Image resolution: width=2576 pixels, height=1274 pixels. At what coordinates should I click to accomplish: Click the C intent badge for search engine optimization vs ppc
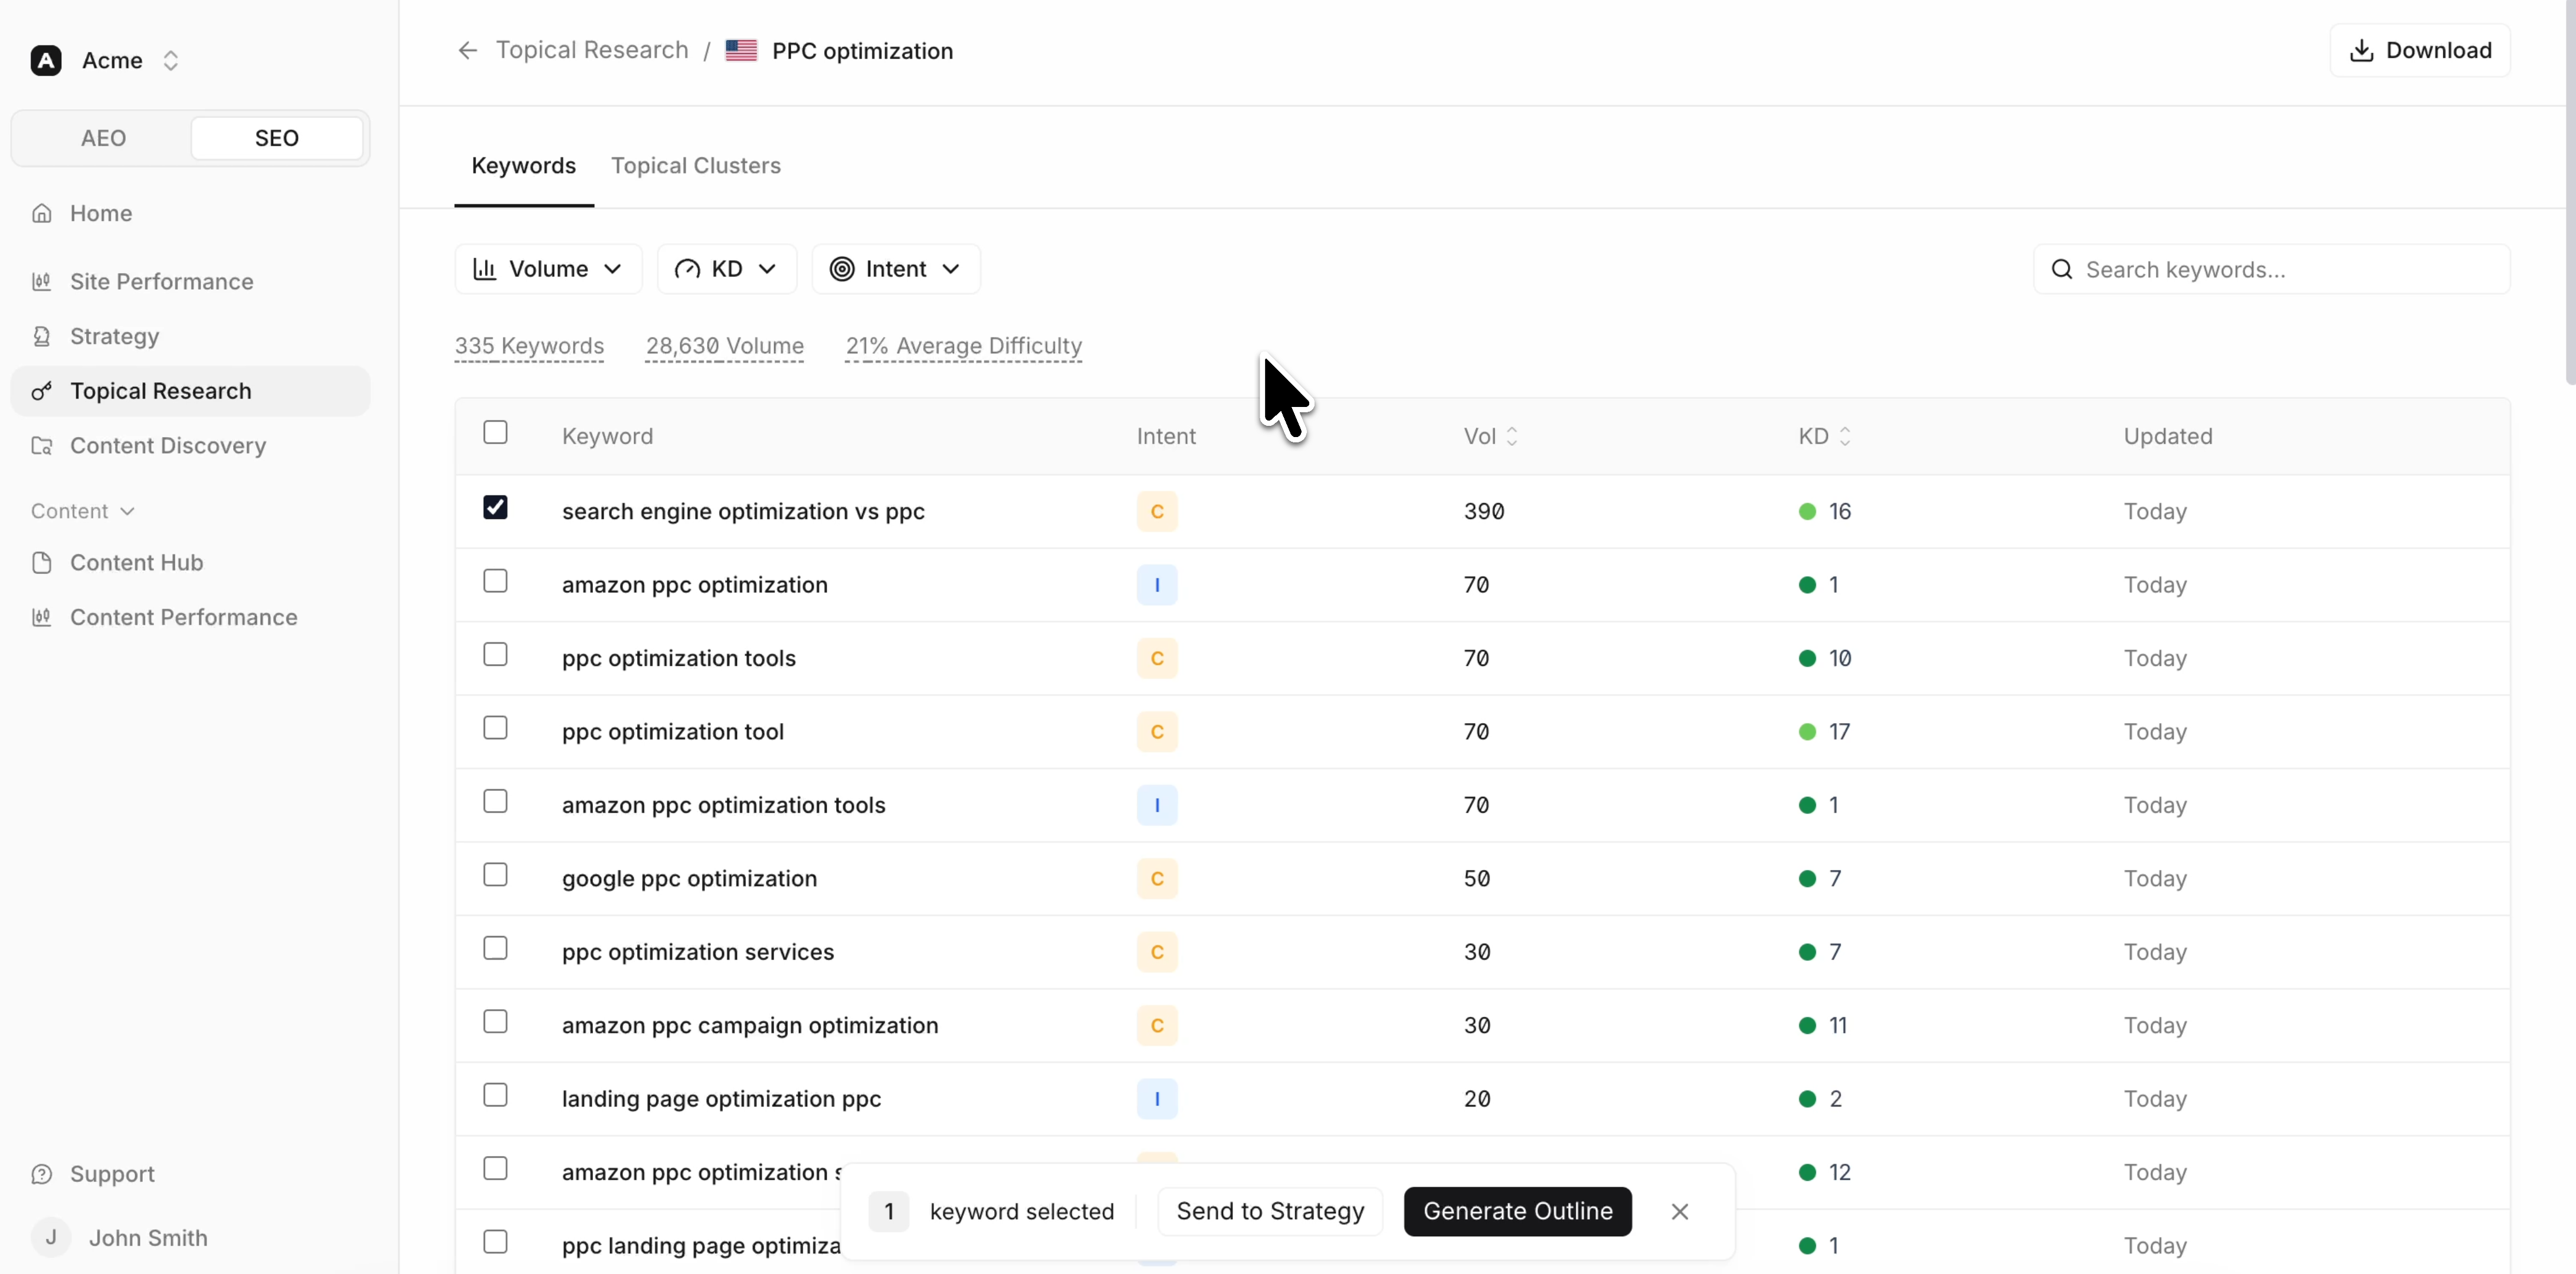click(x=1157, y=511)
